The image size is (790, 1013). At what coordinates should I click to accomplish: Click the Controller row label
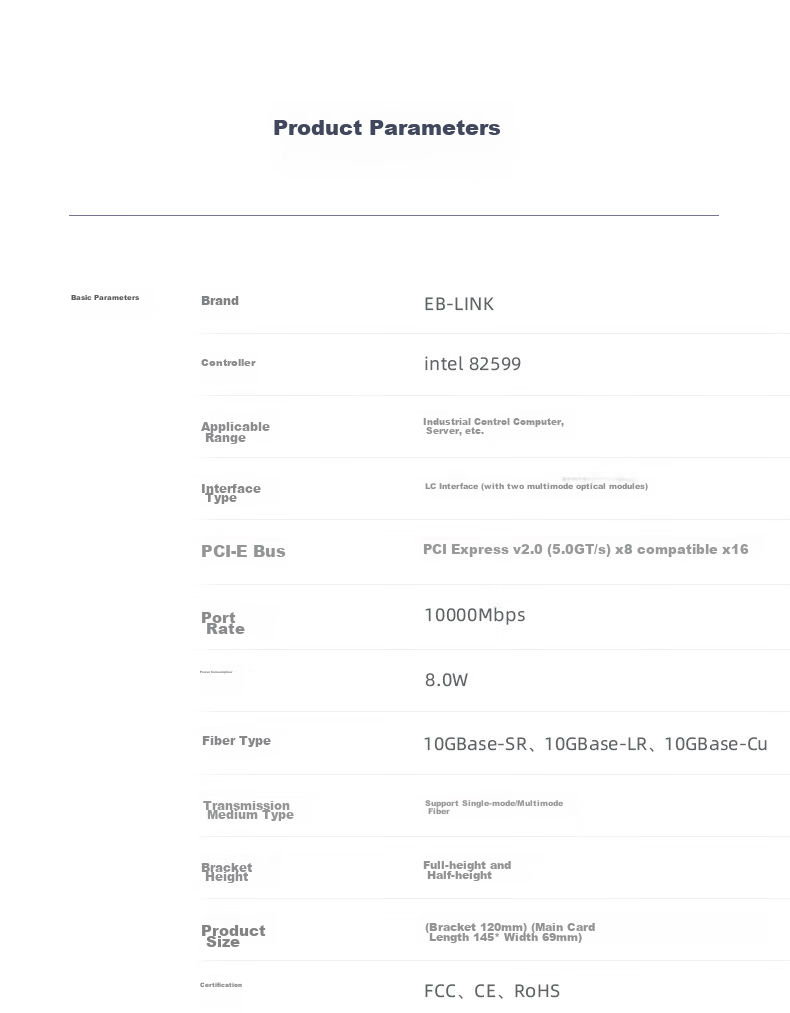(x=228, y=362)
